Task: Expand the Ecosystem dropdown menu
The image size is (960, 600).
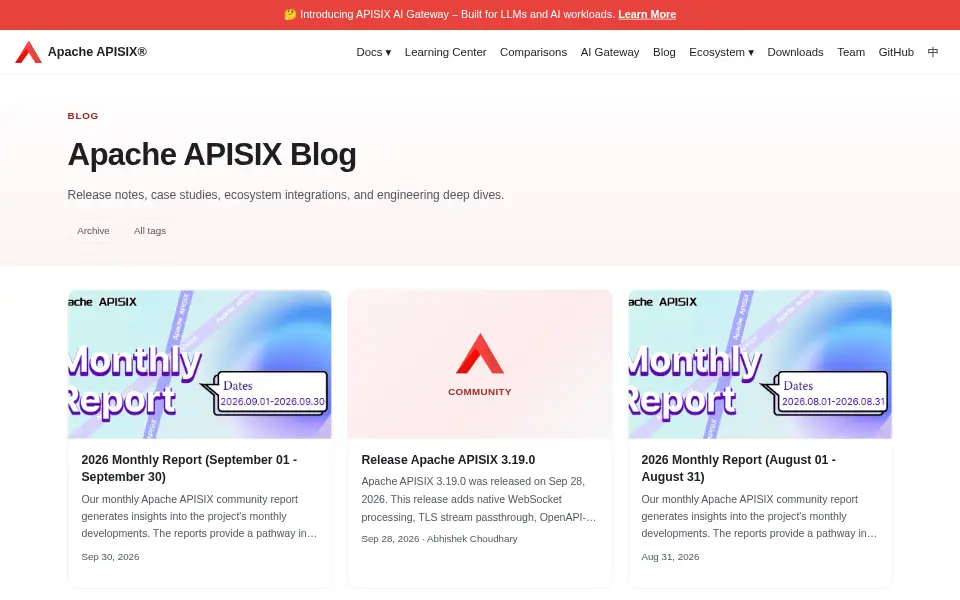Action: (721, 52)
